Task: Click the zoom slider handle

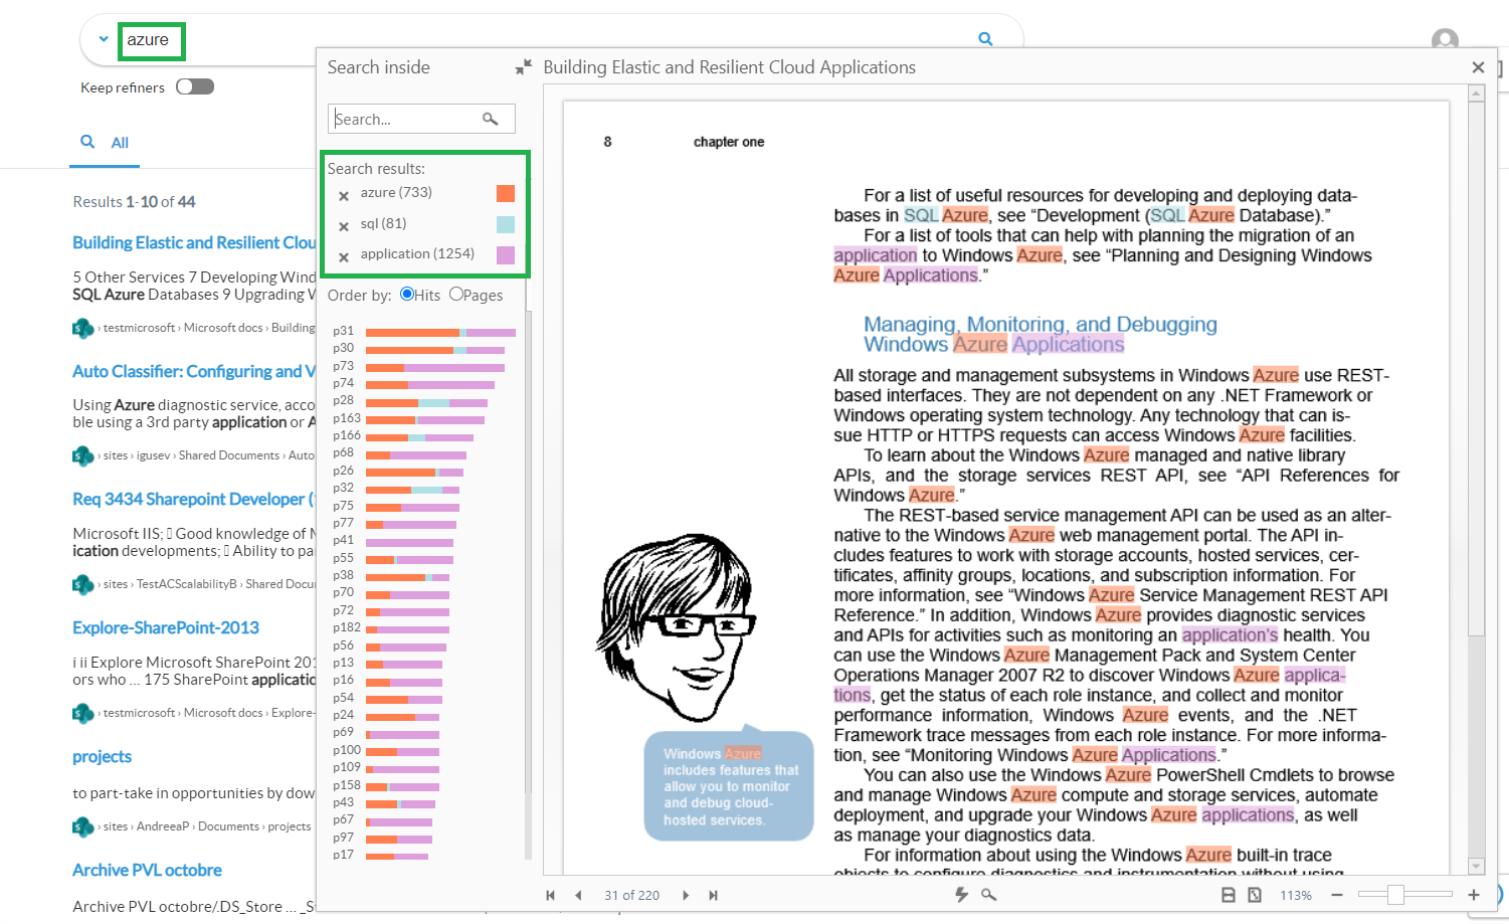Action: (x=1396, y=894)
